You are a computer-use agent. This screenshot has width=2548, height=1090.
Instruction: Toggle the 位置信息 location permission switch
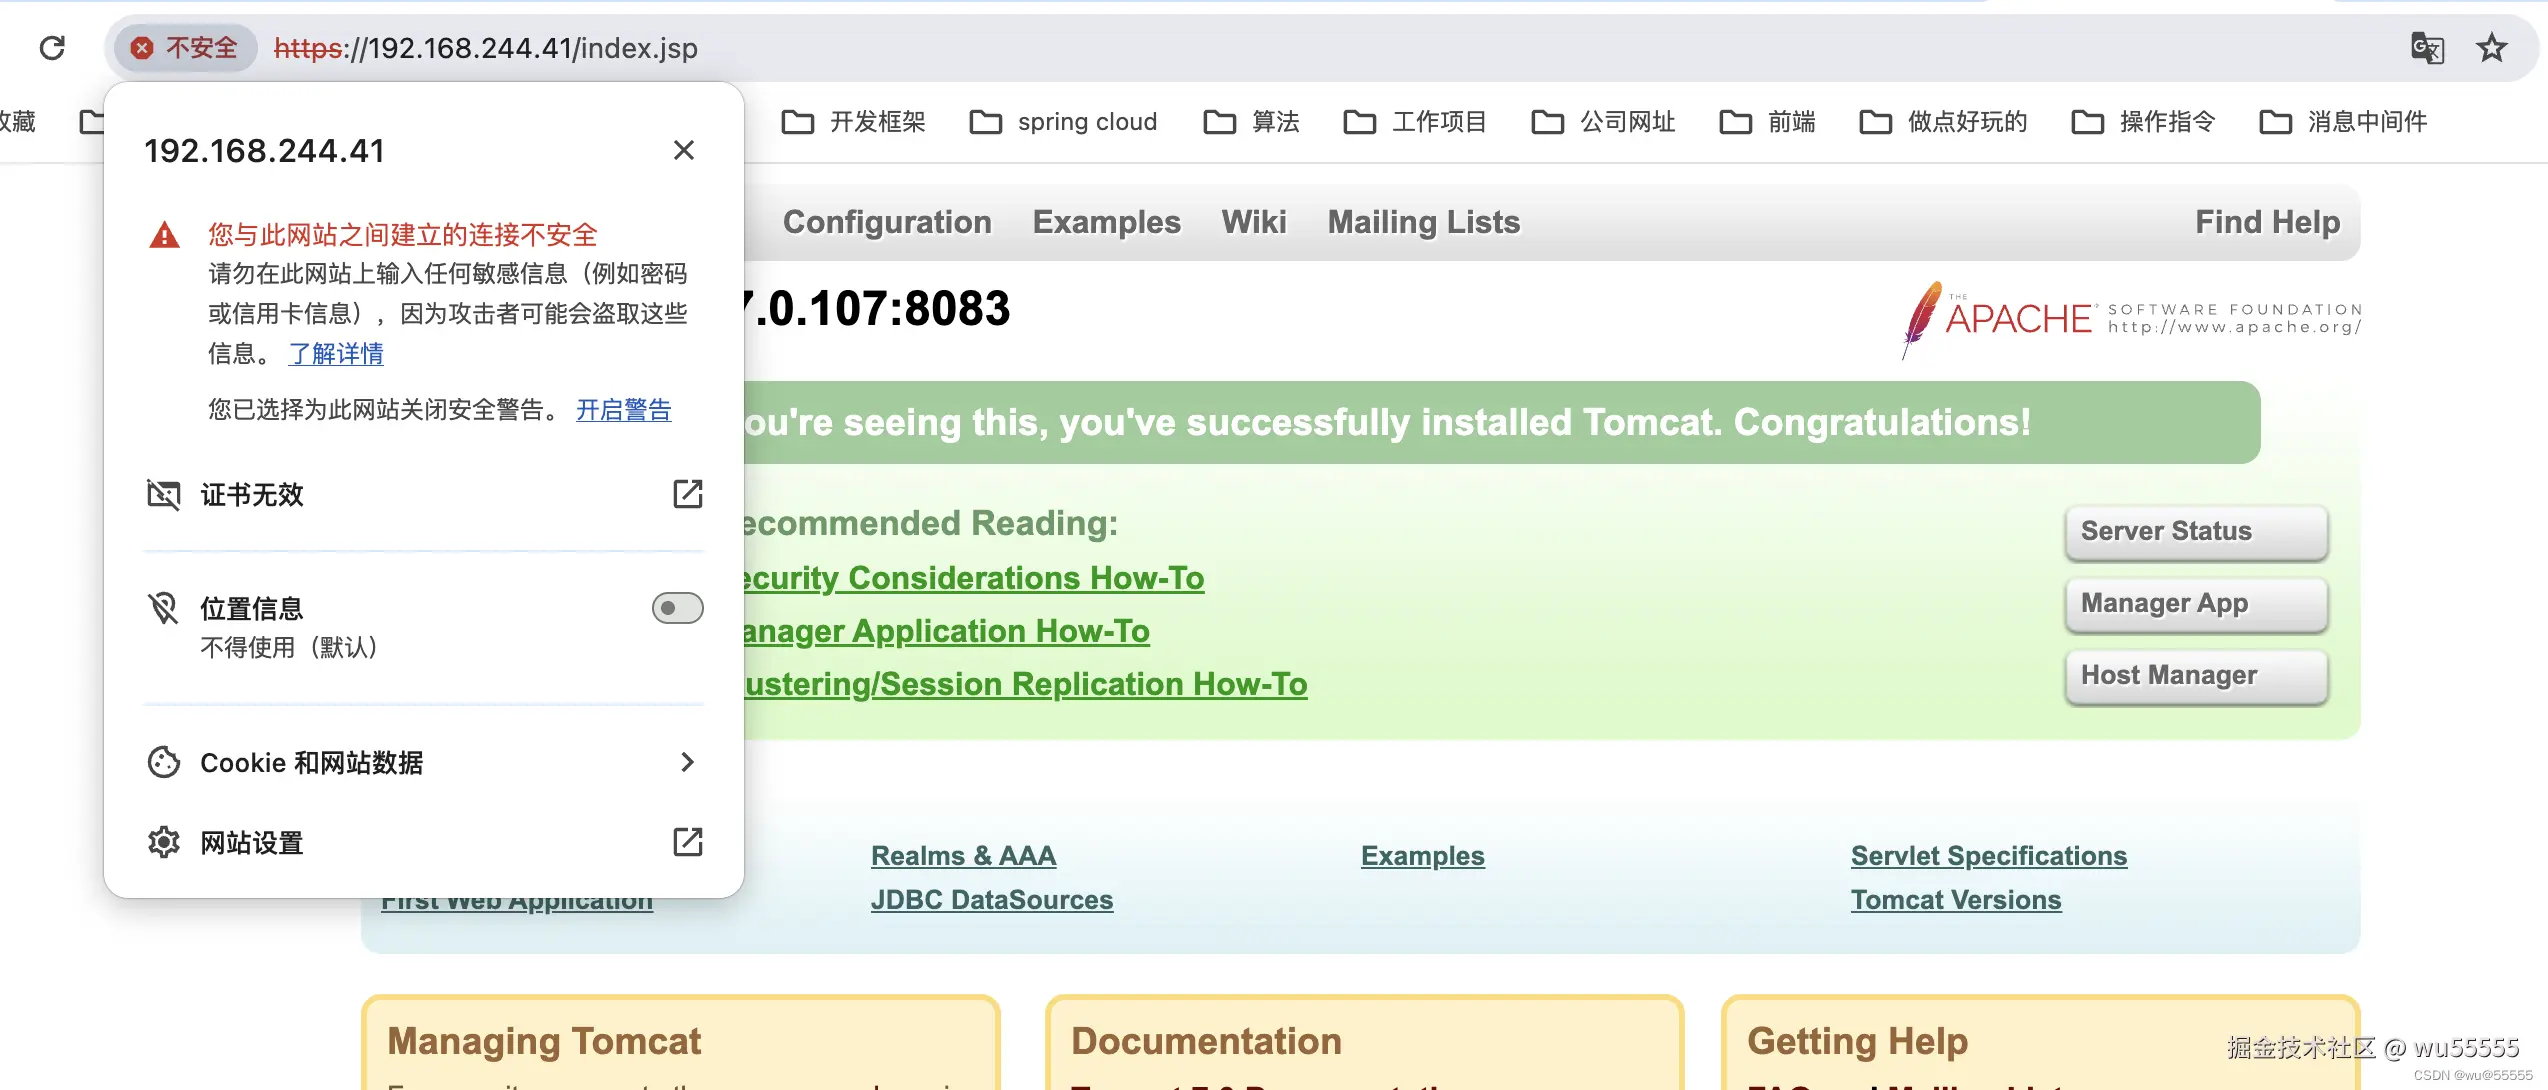click(677, 608)
